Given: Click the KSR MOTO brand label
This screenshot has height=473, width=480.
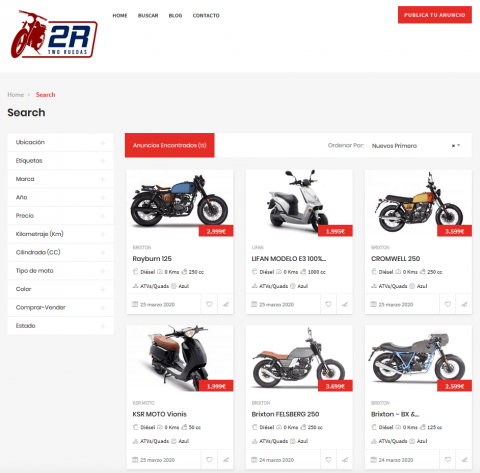Looking at the screenshot, I should (x=144, y=403).
